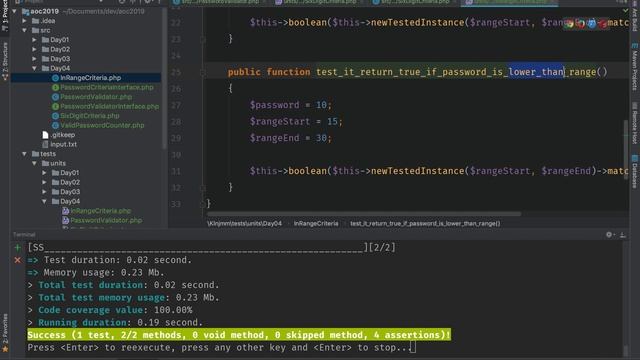Open Safari browser preview icon in editor
Viewport: 640px width, 360px height.
pos(591,24)
